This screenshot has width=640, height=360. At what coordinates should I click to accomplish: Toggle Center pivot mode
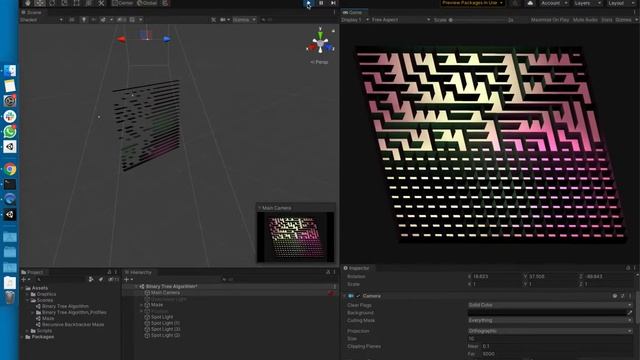tap(123, 3)
